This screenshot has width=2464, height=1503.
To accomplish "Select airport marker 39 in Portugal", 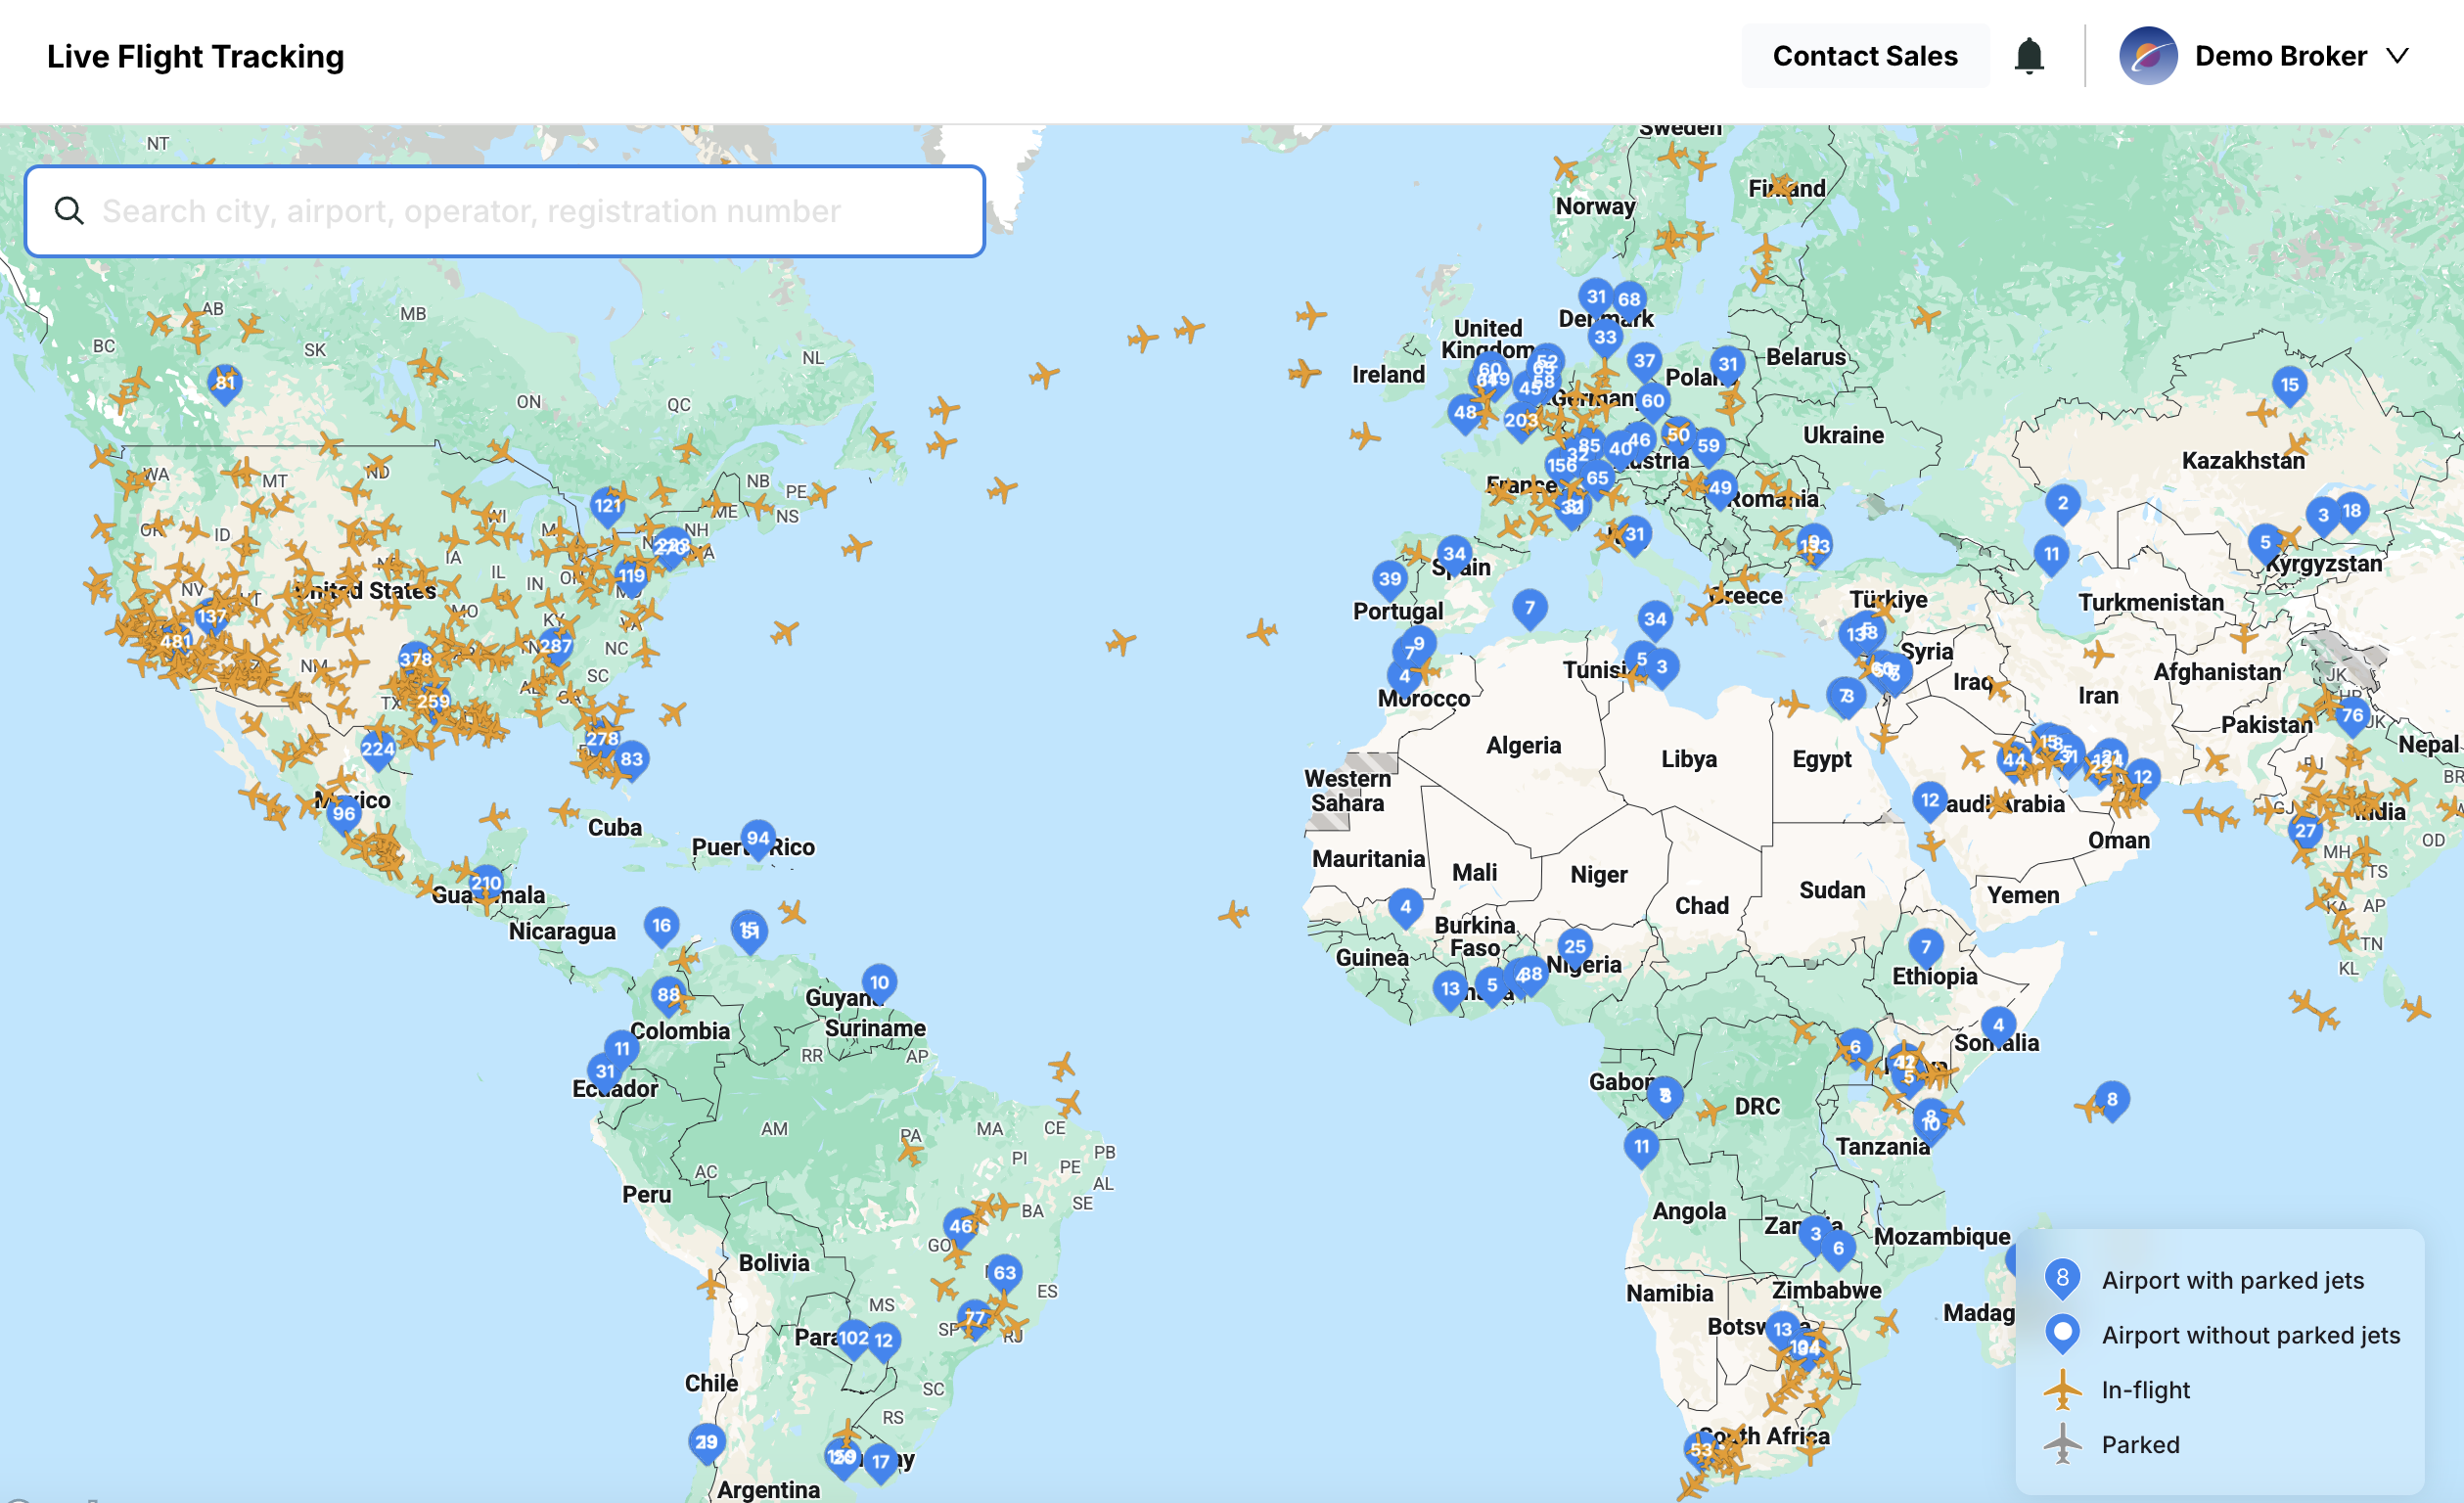I will click(x=1390, y=581).
